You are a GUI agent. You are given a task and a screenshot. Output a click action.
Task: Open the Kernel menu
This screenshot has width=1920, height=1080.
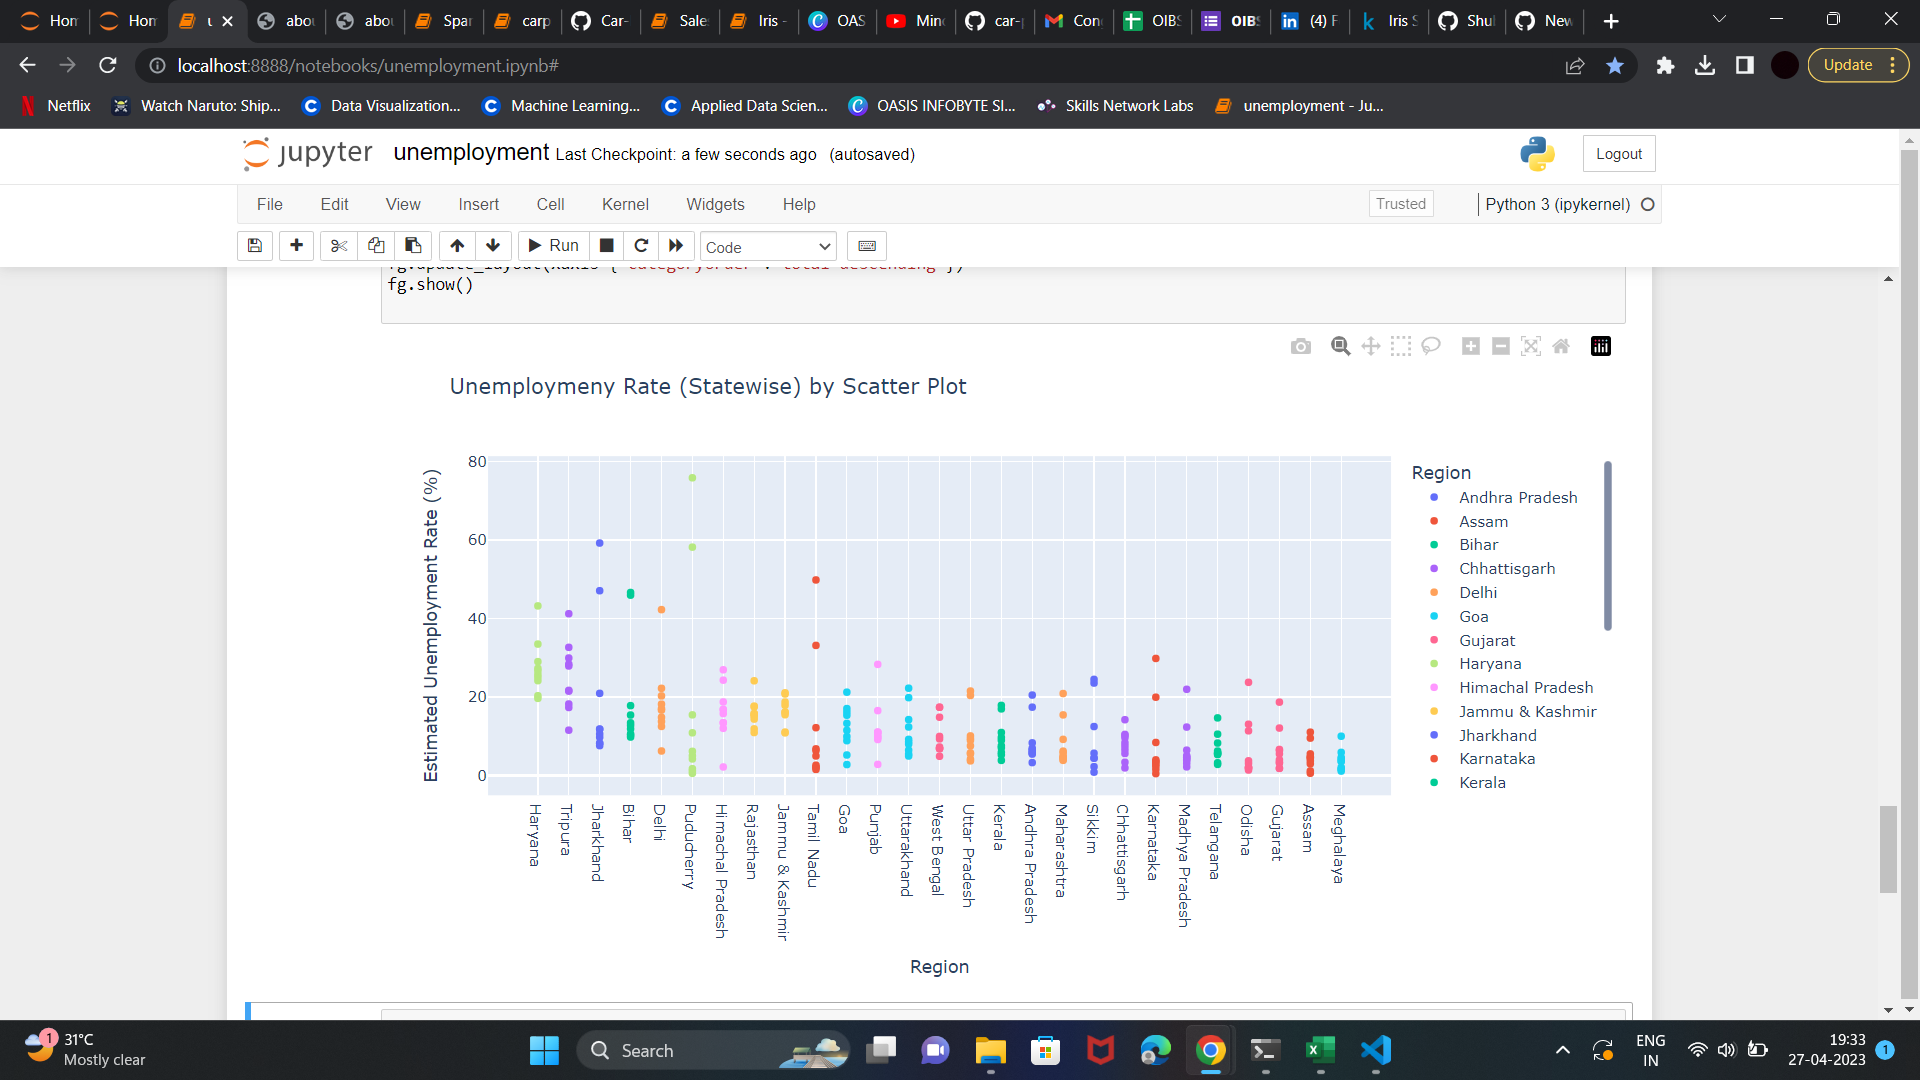click(x=625, y=204)
